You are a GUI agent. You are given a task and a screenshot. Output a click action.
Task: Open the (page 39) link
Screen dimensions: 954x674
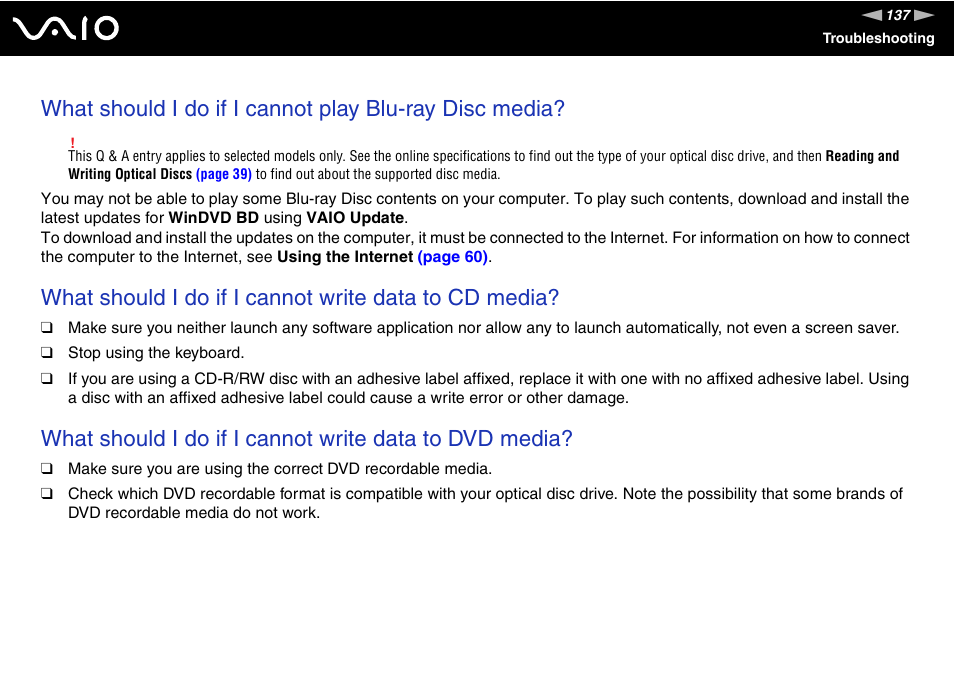click(224, 174)
